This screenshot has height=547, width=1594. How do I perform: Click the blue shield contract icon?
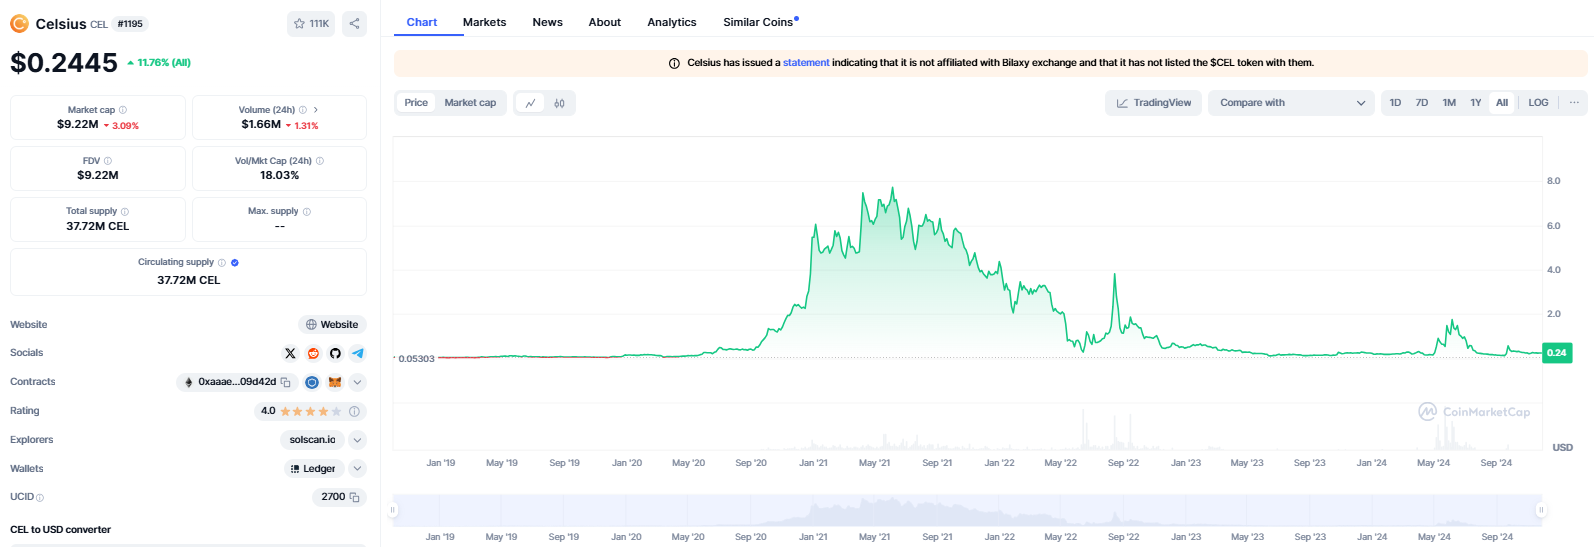coord(312,382)
